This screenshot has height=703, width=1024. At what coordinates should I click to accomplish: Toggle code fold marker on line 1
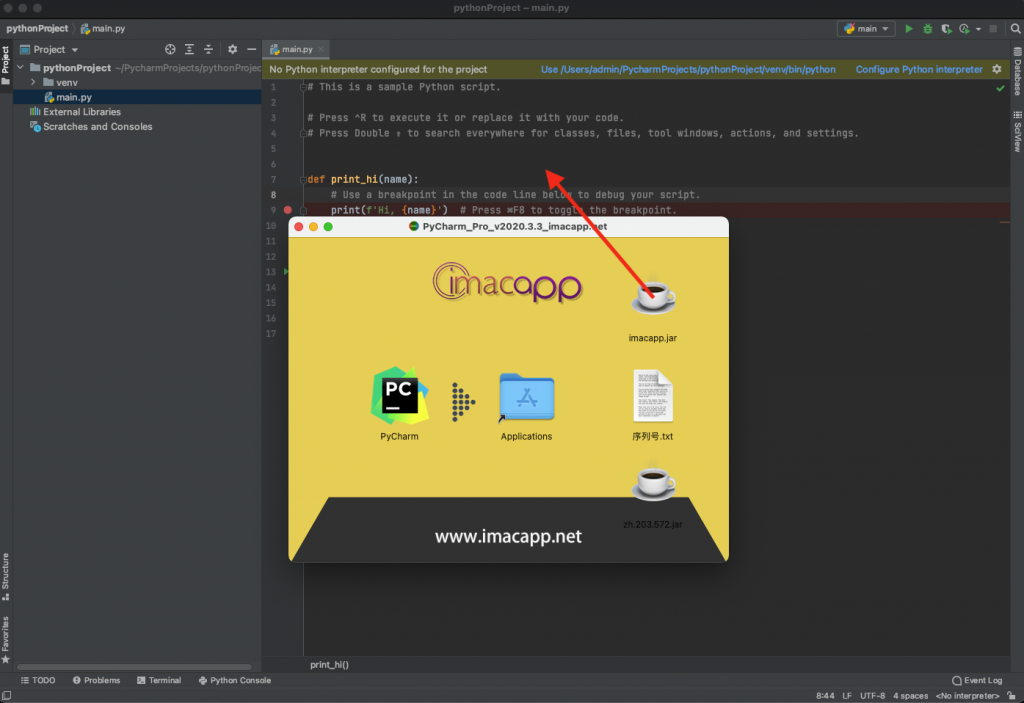pos(303,87)
